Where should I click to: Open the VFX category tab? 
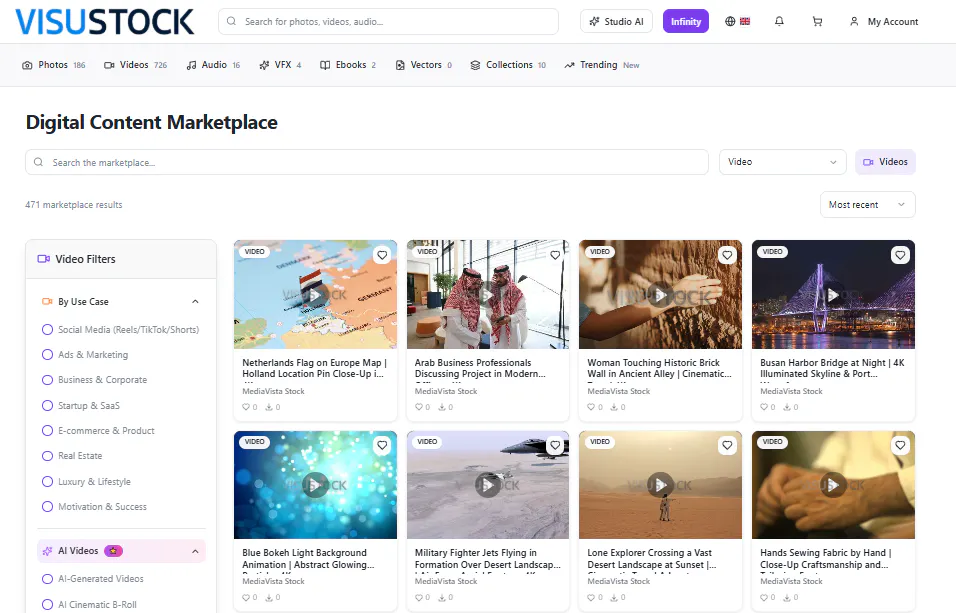pos(280,65)
